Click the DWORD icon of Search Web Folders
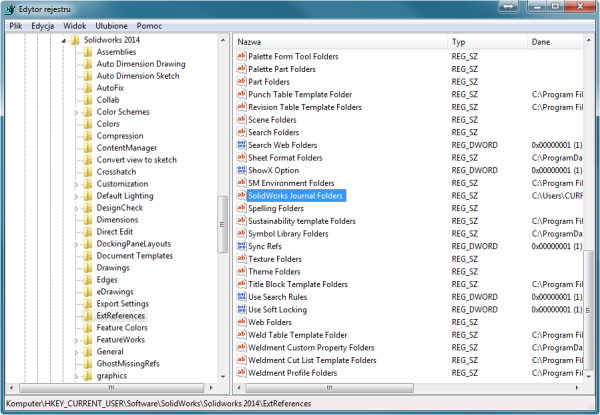This screenshot has height=415, width=600. tap(241, 145)
